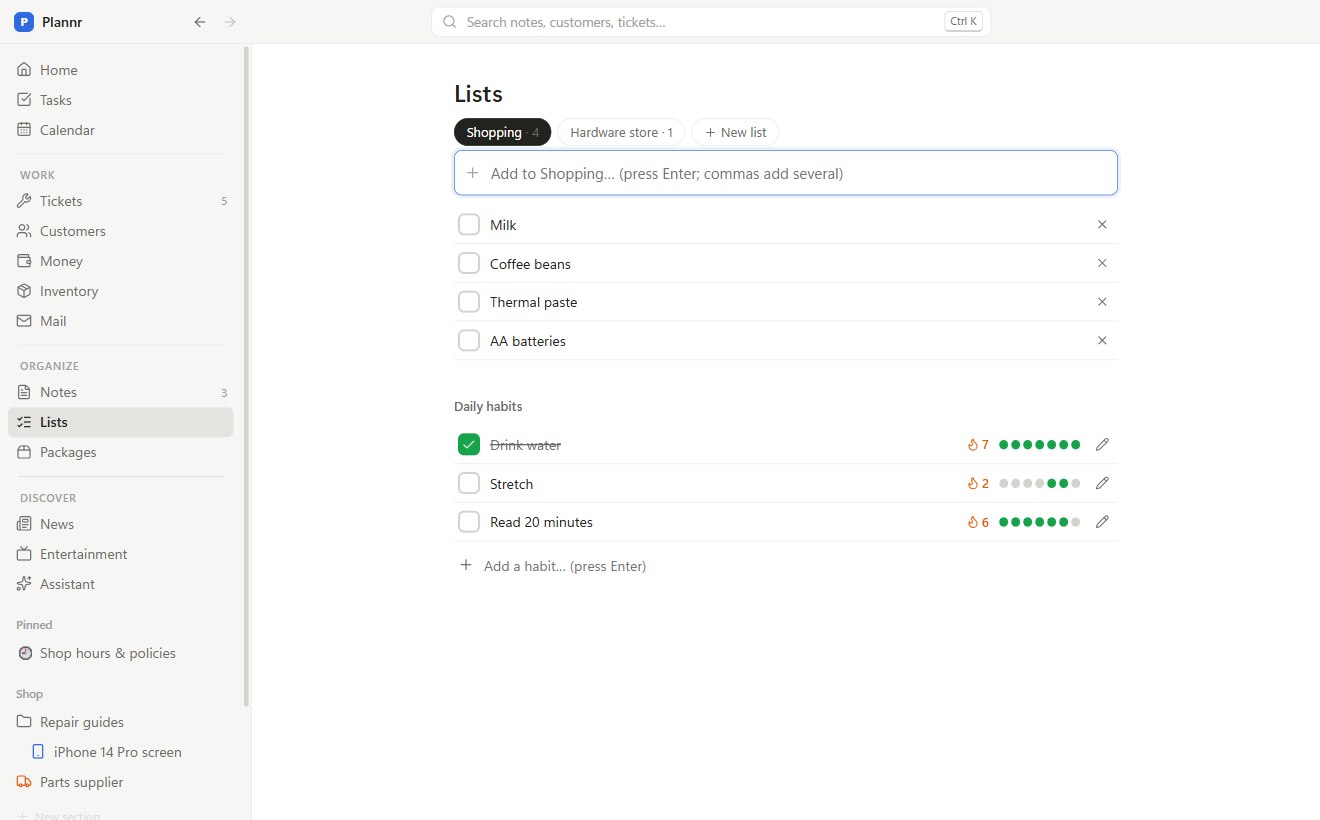Focus the search notes, customers, tickets field
This screenshot has width=1320, height=820.
(711, 22)
